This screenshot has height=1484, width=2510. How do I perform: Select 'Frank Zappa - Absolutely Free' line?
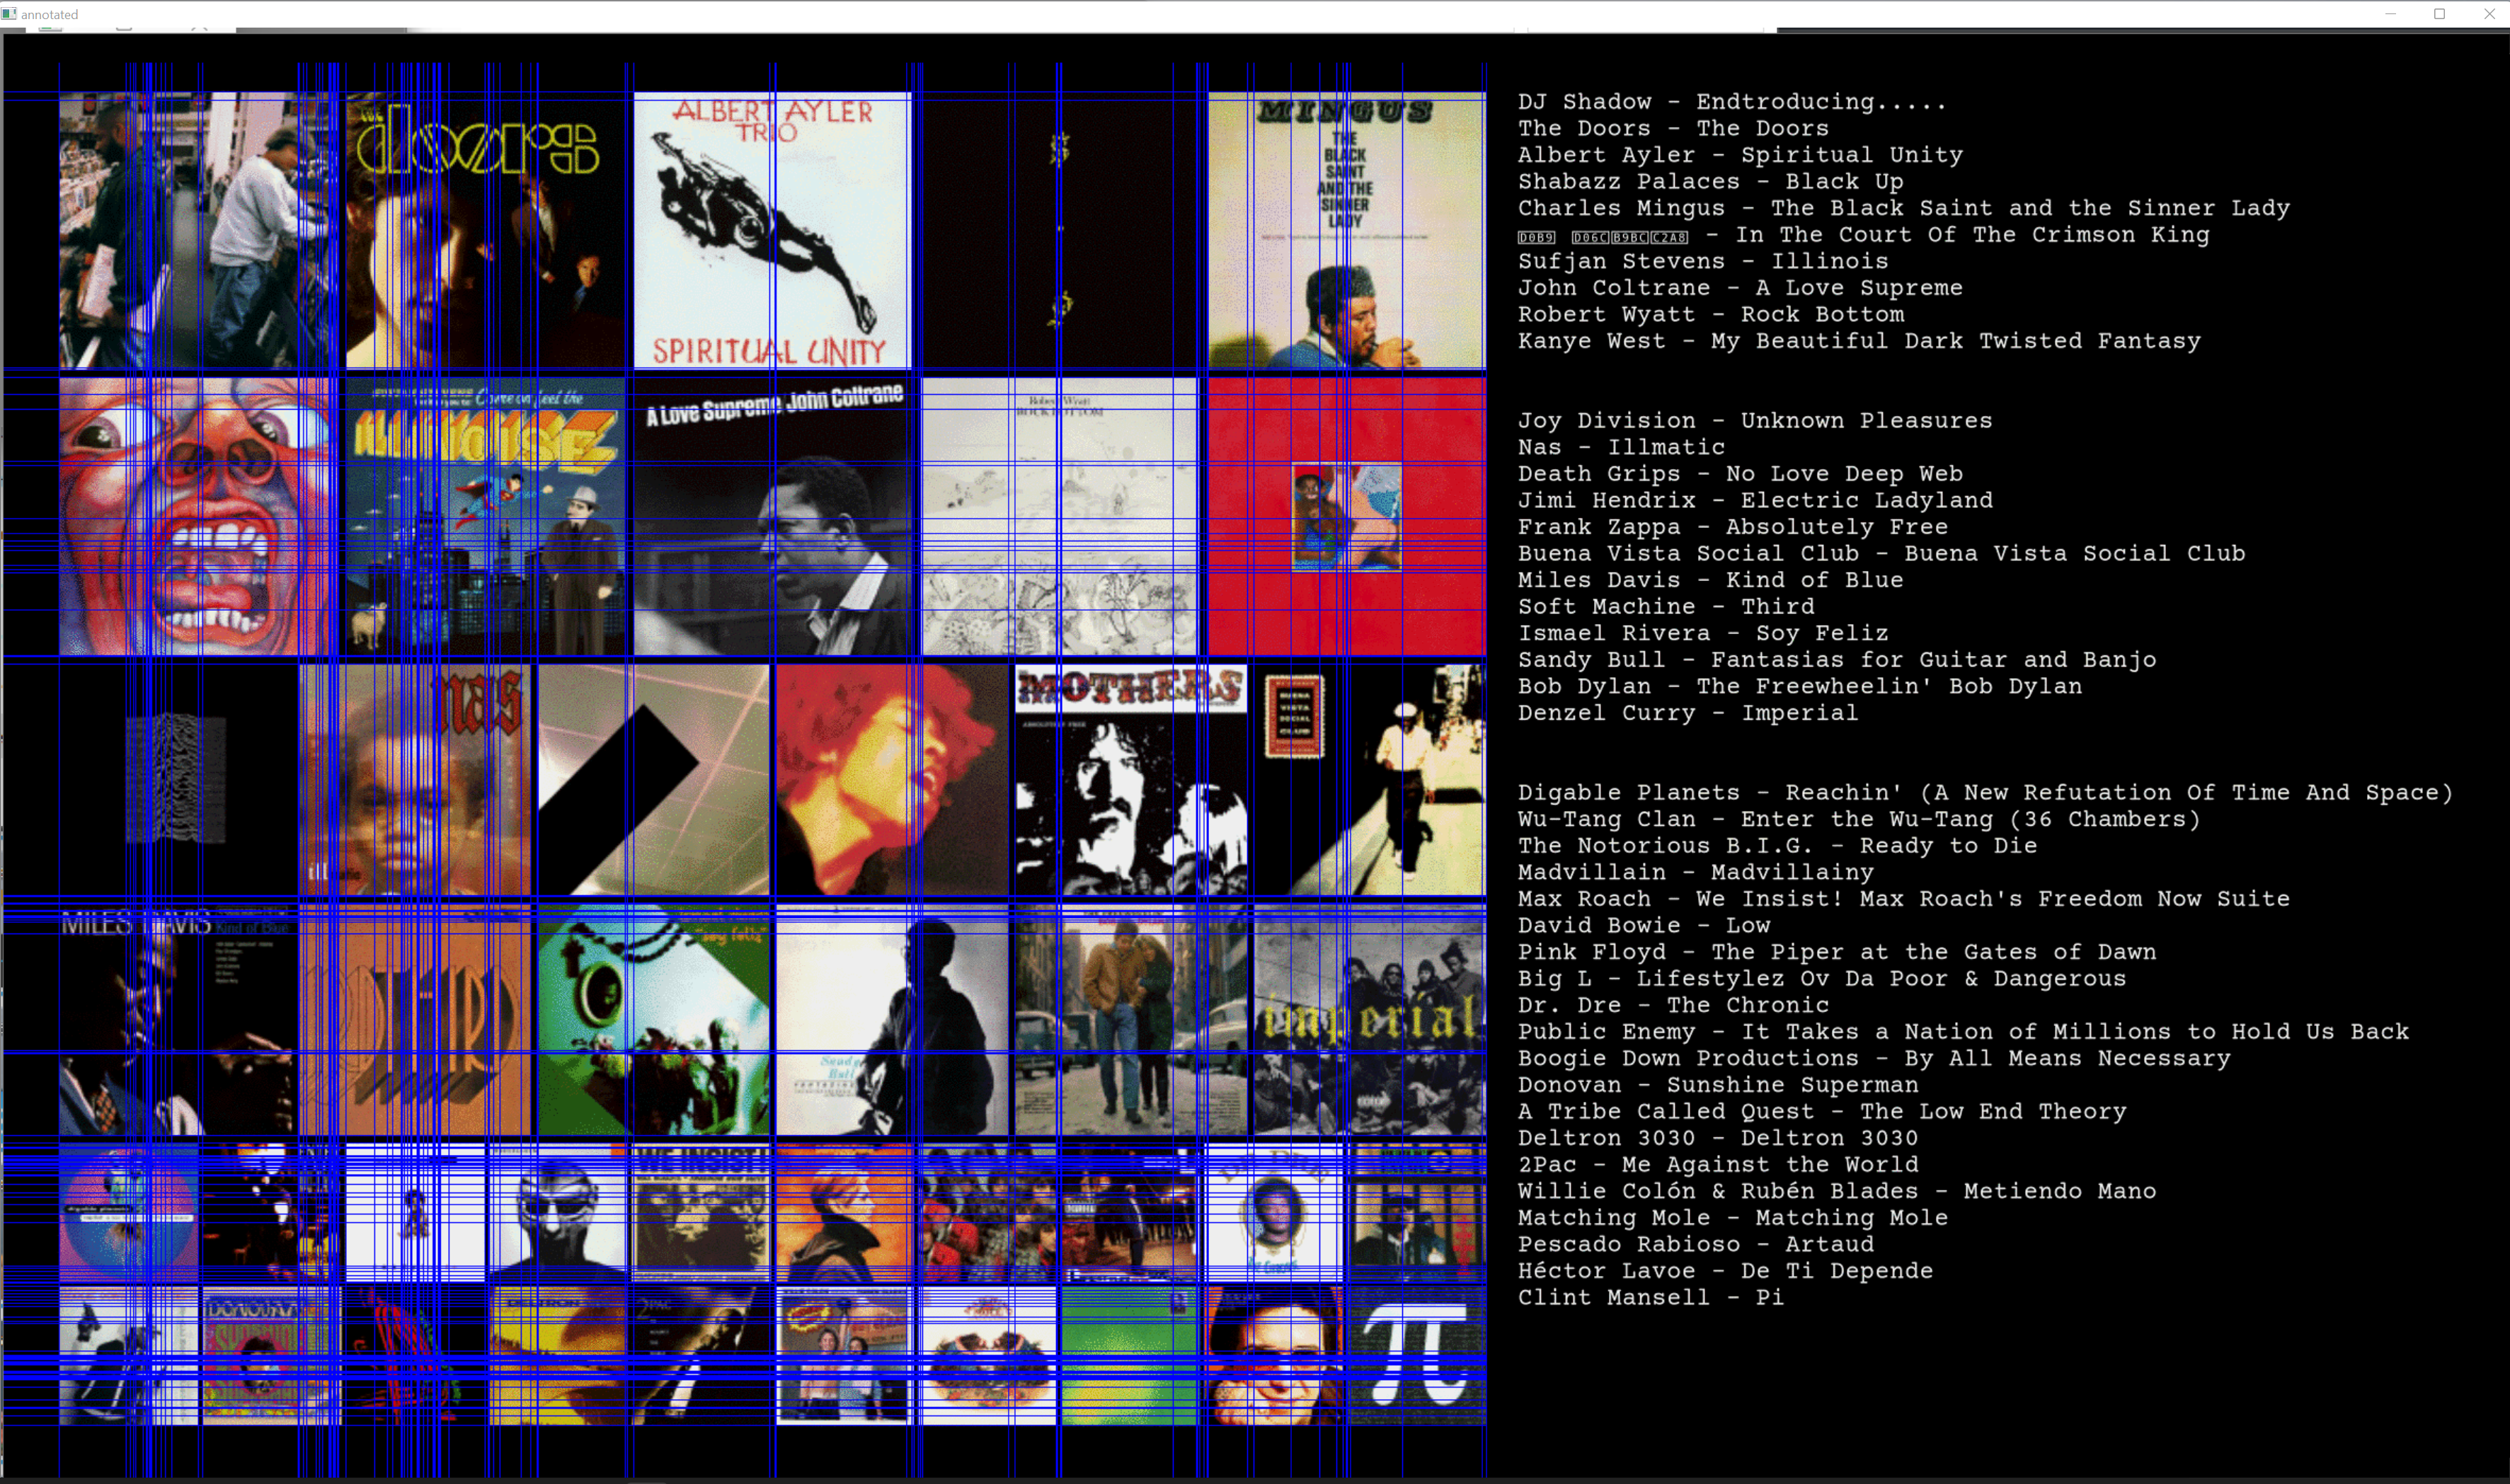(x=1733, y=527)
